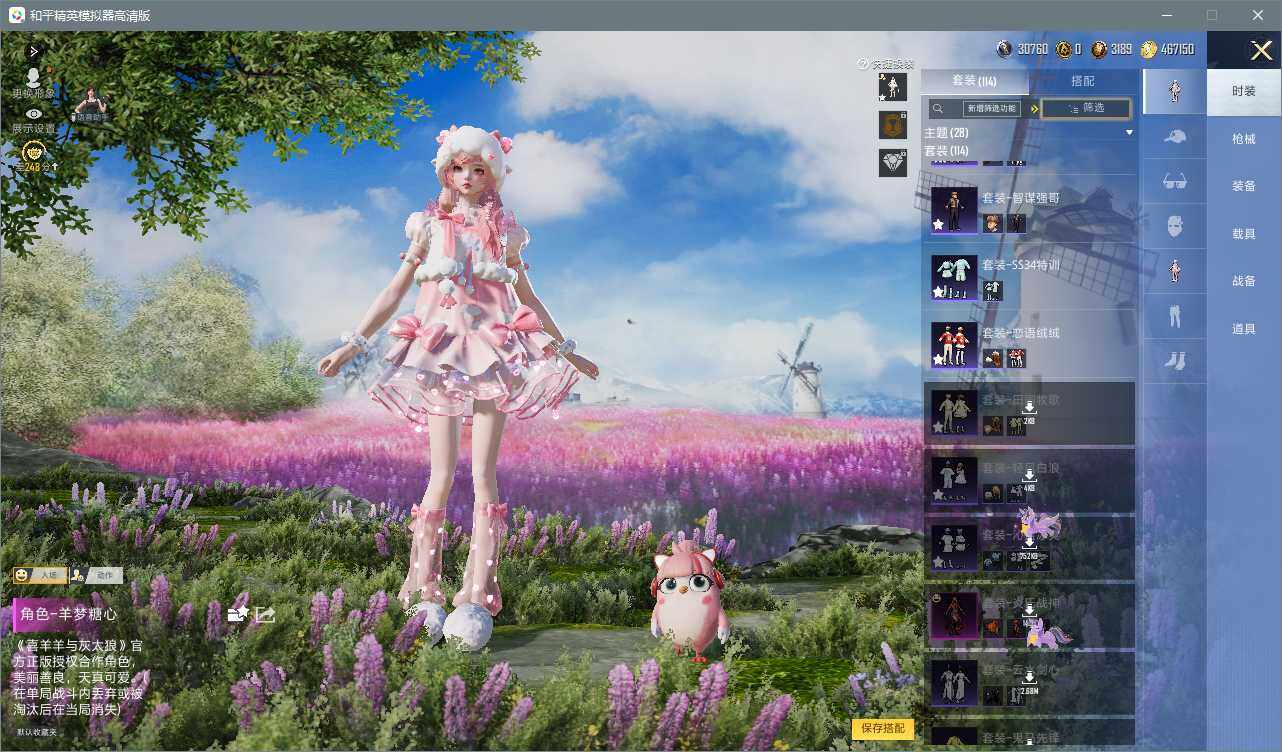Switch to the 动作 action toggle
Viewport: 1282px width, 752px height.
click(x=96, y=575)
